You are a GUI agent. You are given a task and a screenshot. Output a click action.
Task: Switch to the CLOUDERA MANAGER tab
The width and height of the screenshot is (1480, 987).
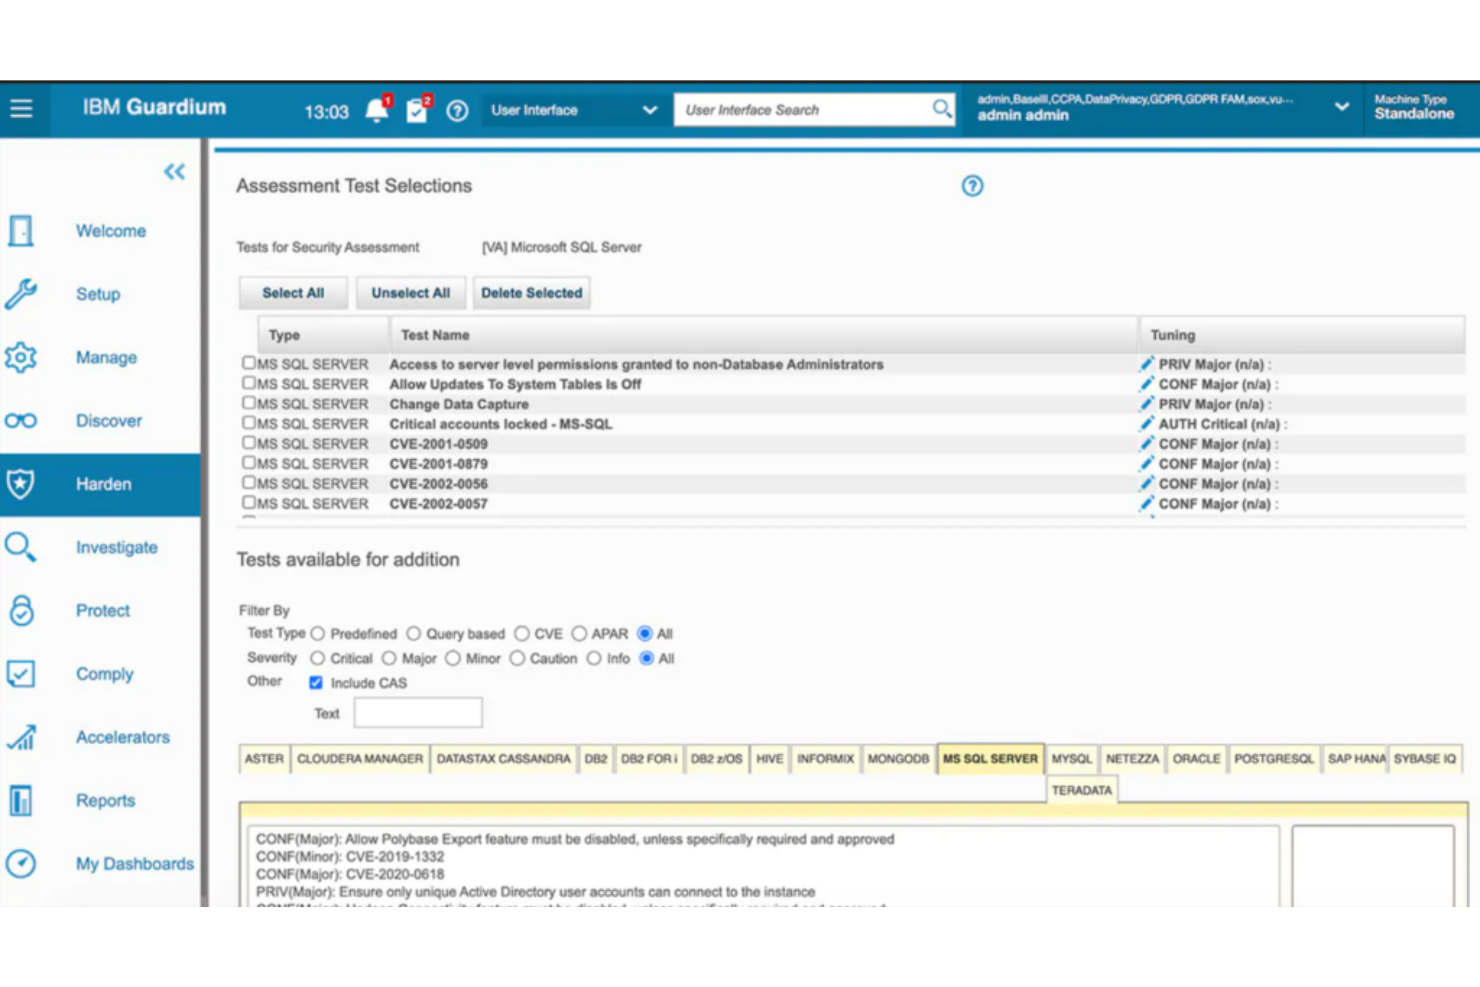(x=360, y=759)
